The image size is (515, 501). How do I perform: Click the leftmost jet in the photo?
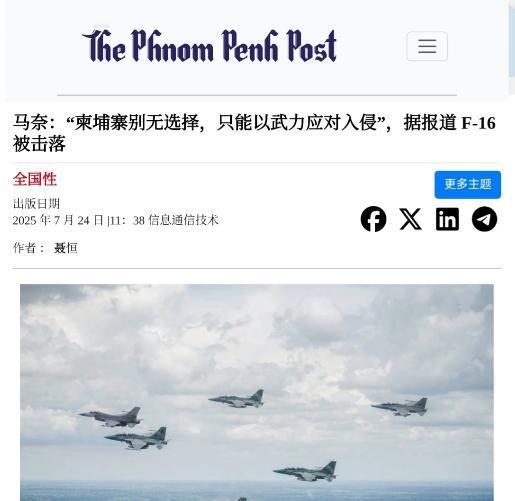[x=110, y=418]
